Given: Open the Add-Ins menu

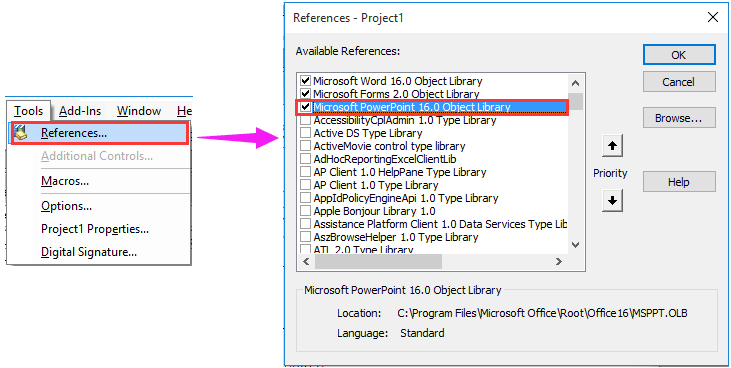Looking at the screenshot, I should point(80,111).
